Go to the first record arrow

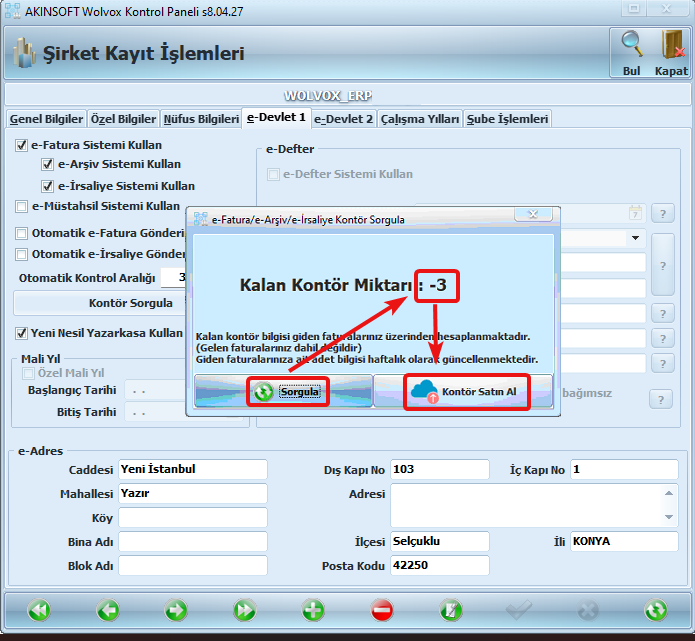coord(39,609)
